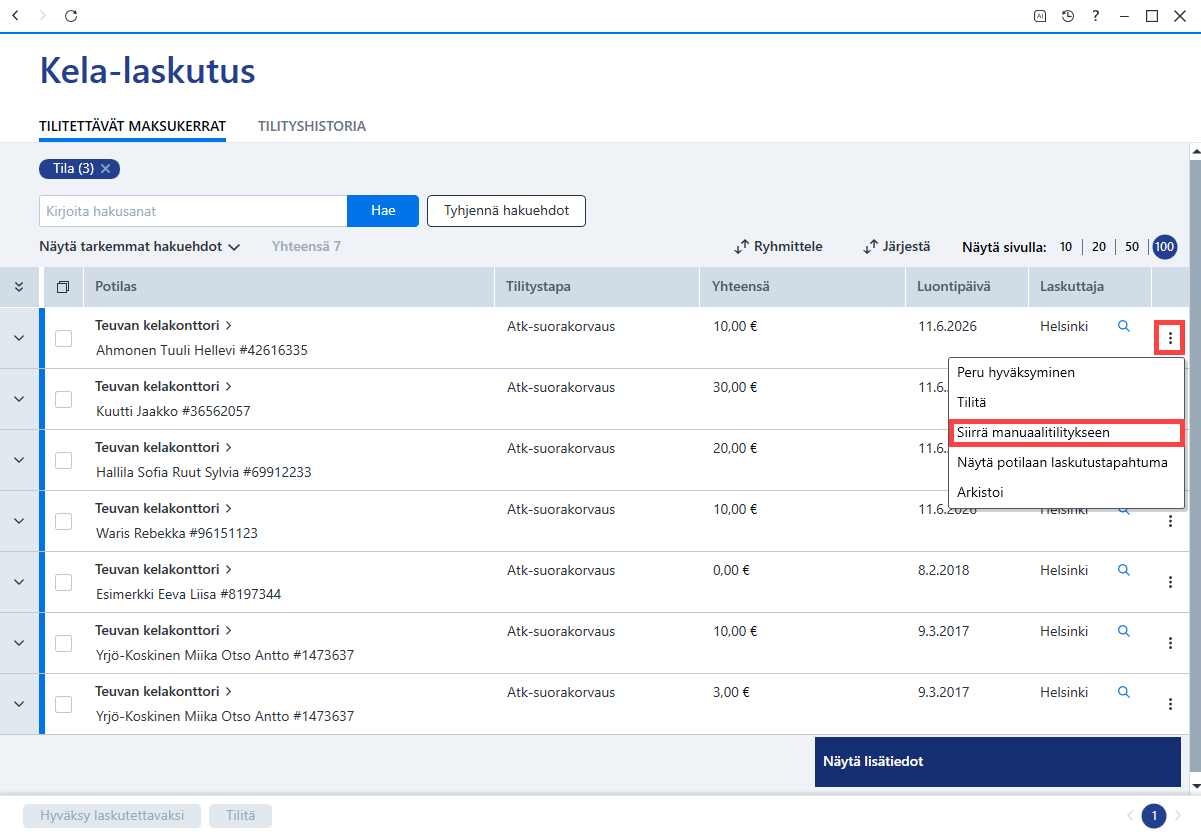Go to the previous page arrow in pagination
This screenshot has height=835, width=1201.
click(x=1131, y=816)
